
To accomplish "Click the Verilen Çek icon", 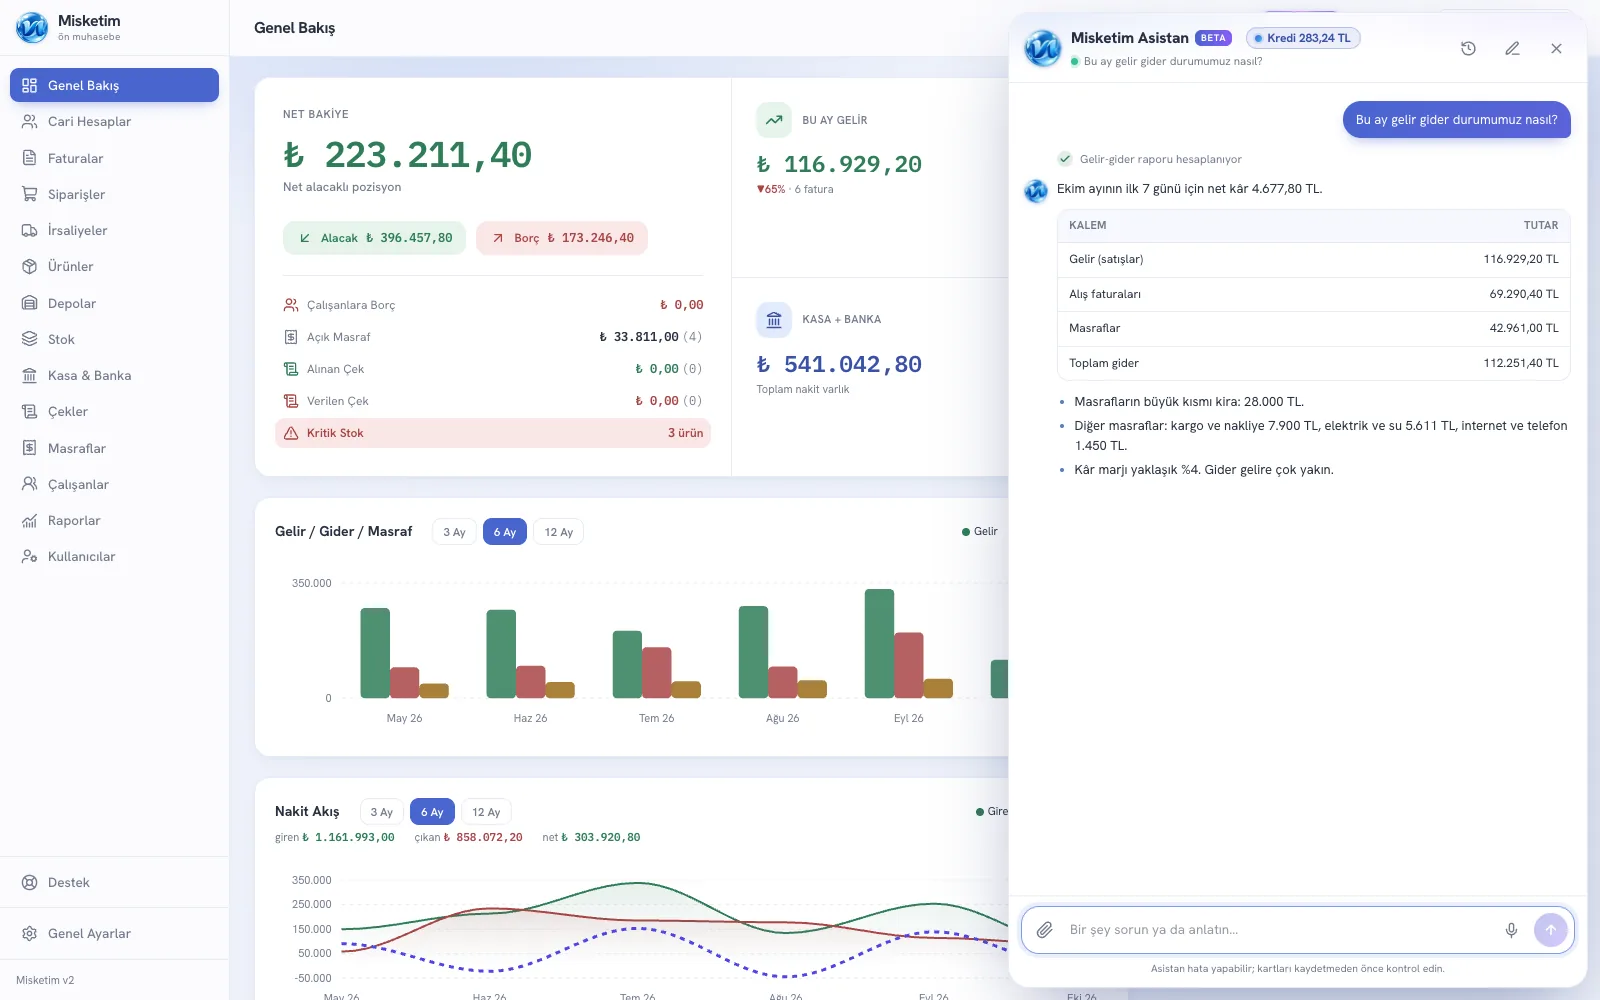I will (291, 401).
